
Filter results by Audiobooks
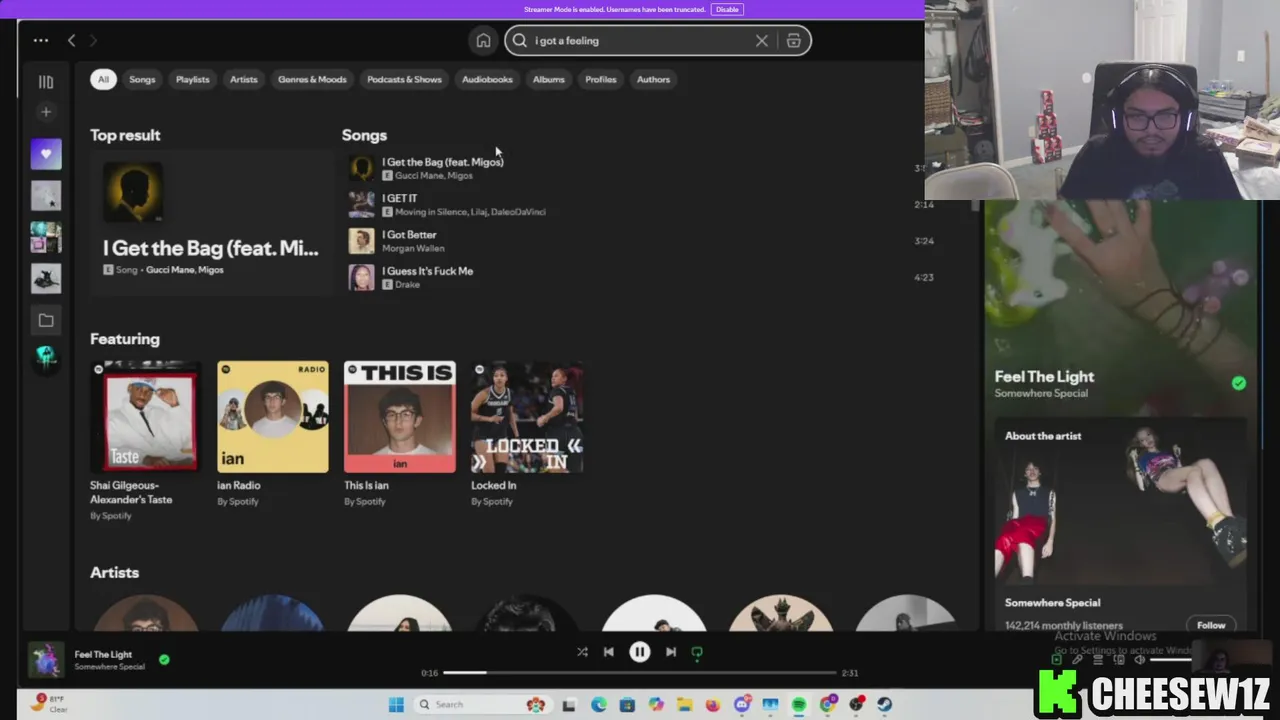[x=487, y=79]
